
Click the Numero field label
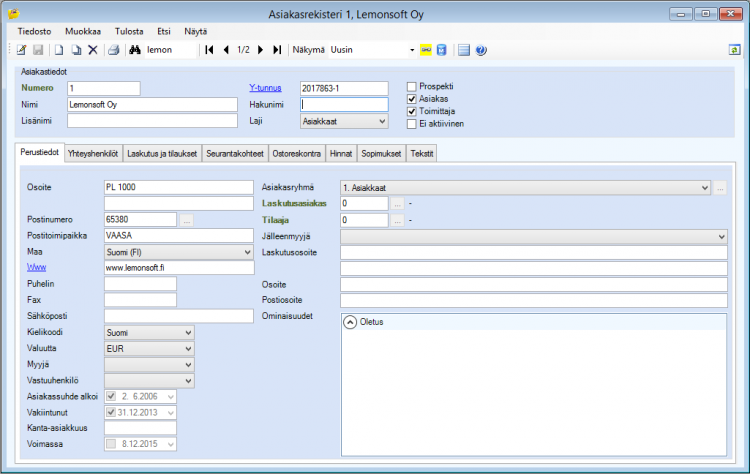point(37,88)
